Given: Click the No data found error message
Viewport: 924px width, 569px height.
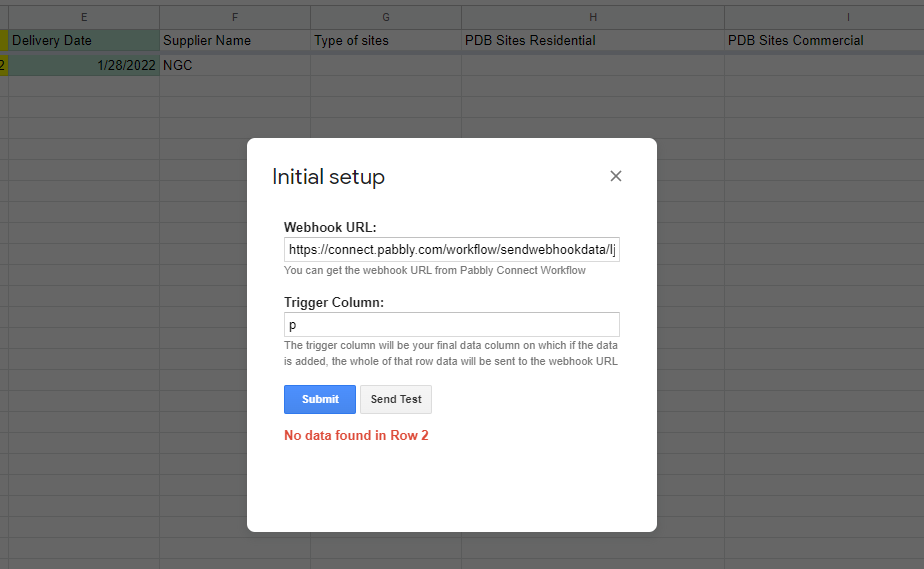Looking at the screenshot, I should (x=356, y=435).
